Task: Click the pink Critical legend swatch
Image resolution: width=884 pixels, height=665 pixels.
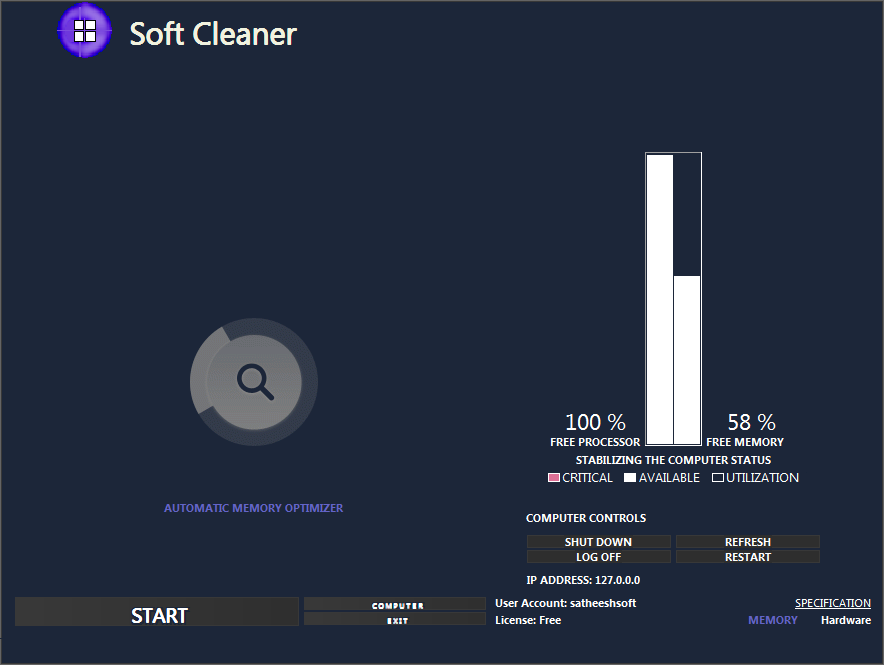Action: (554, 478)
